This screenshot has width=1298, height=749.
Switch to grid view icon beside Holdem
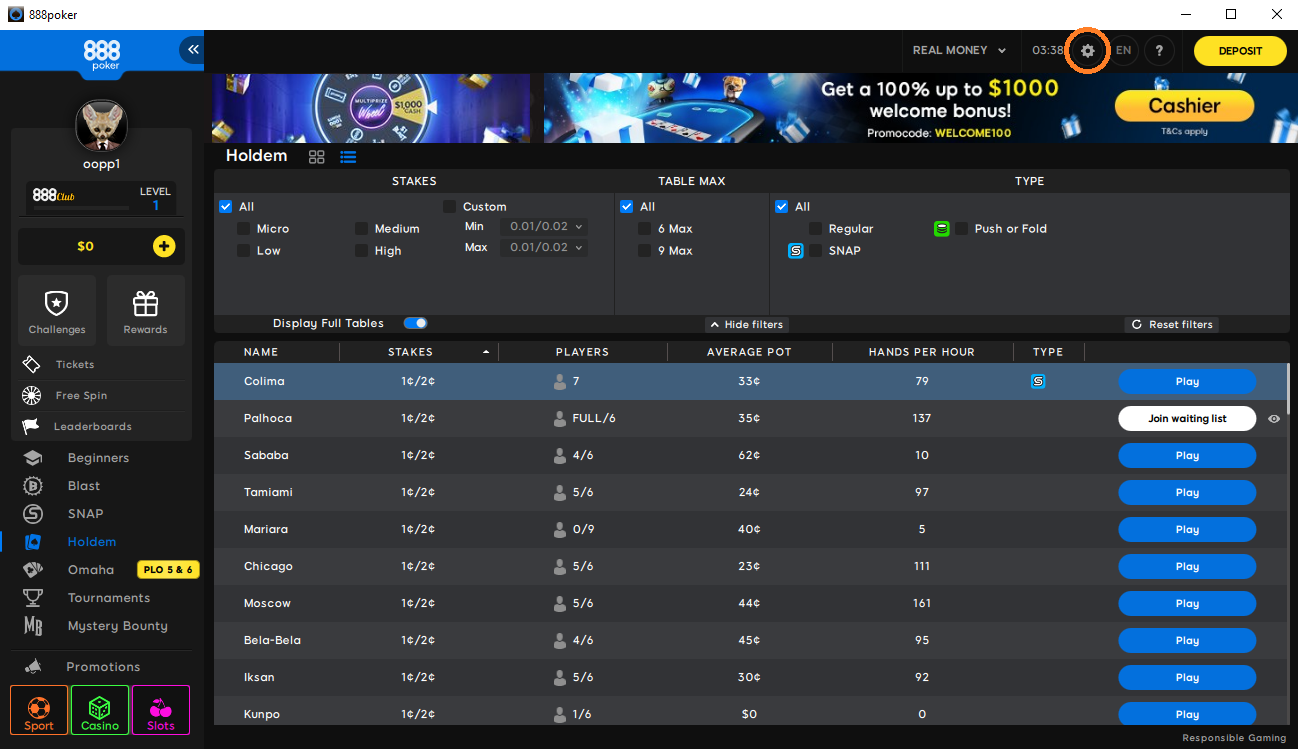point(317,157)
